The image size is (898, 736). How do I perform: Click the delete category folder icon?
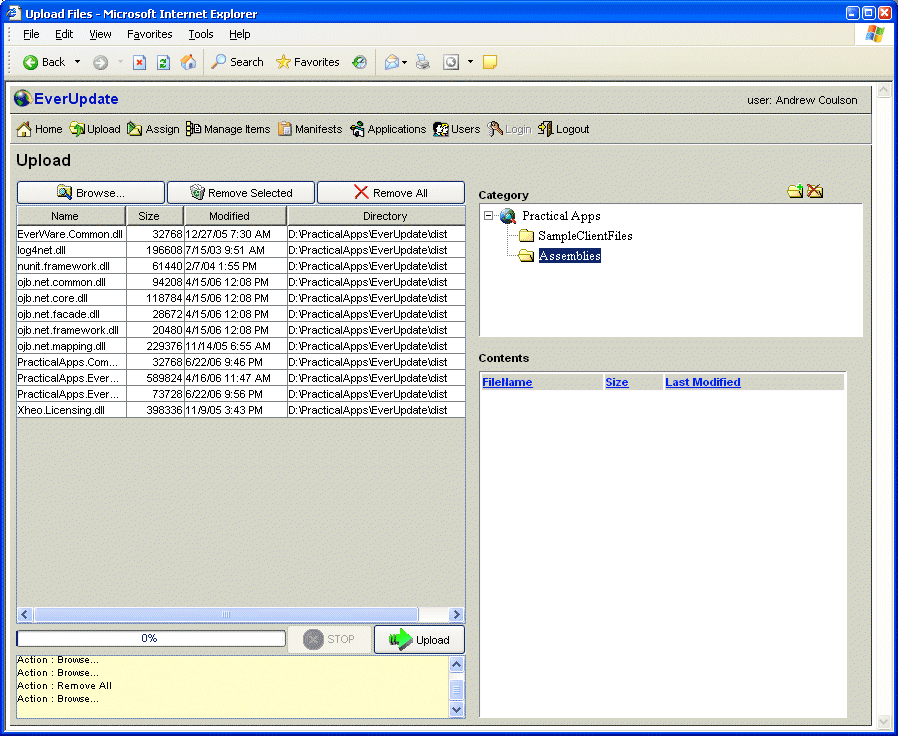[815, 191]
